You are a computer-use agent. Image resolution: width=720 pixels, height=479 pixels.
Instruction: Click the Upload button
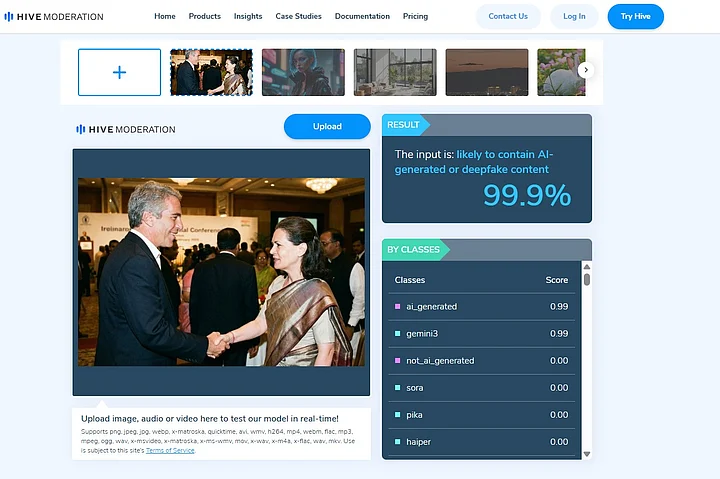(x=327, y=126)
